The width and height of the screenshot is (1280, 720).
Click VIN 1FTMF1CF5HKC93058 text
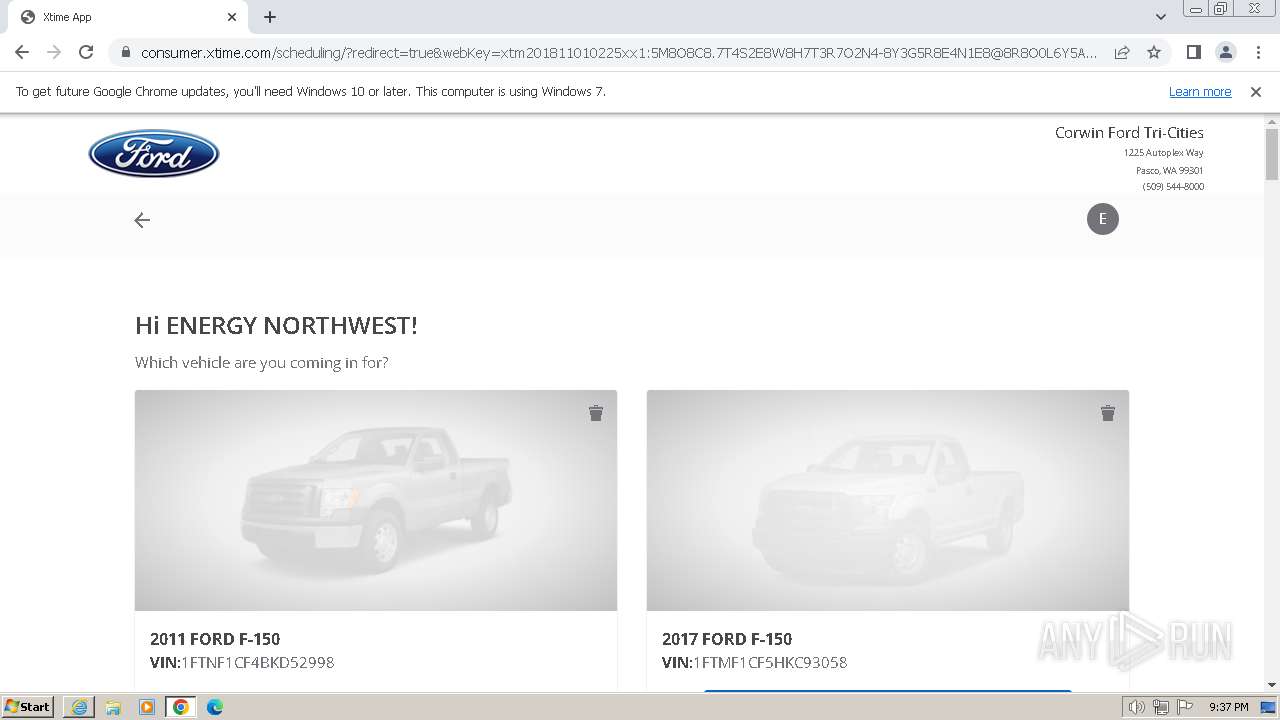pos(754,662)
